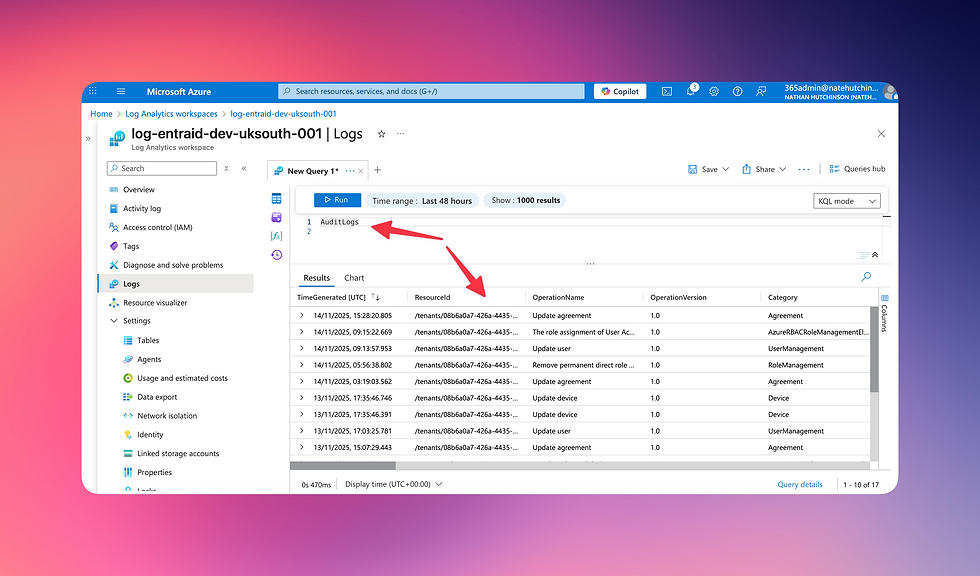
Task: Switch to the Chart tab in results
Action: pyautogui.click(x=355, y=277)
